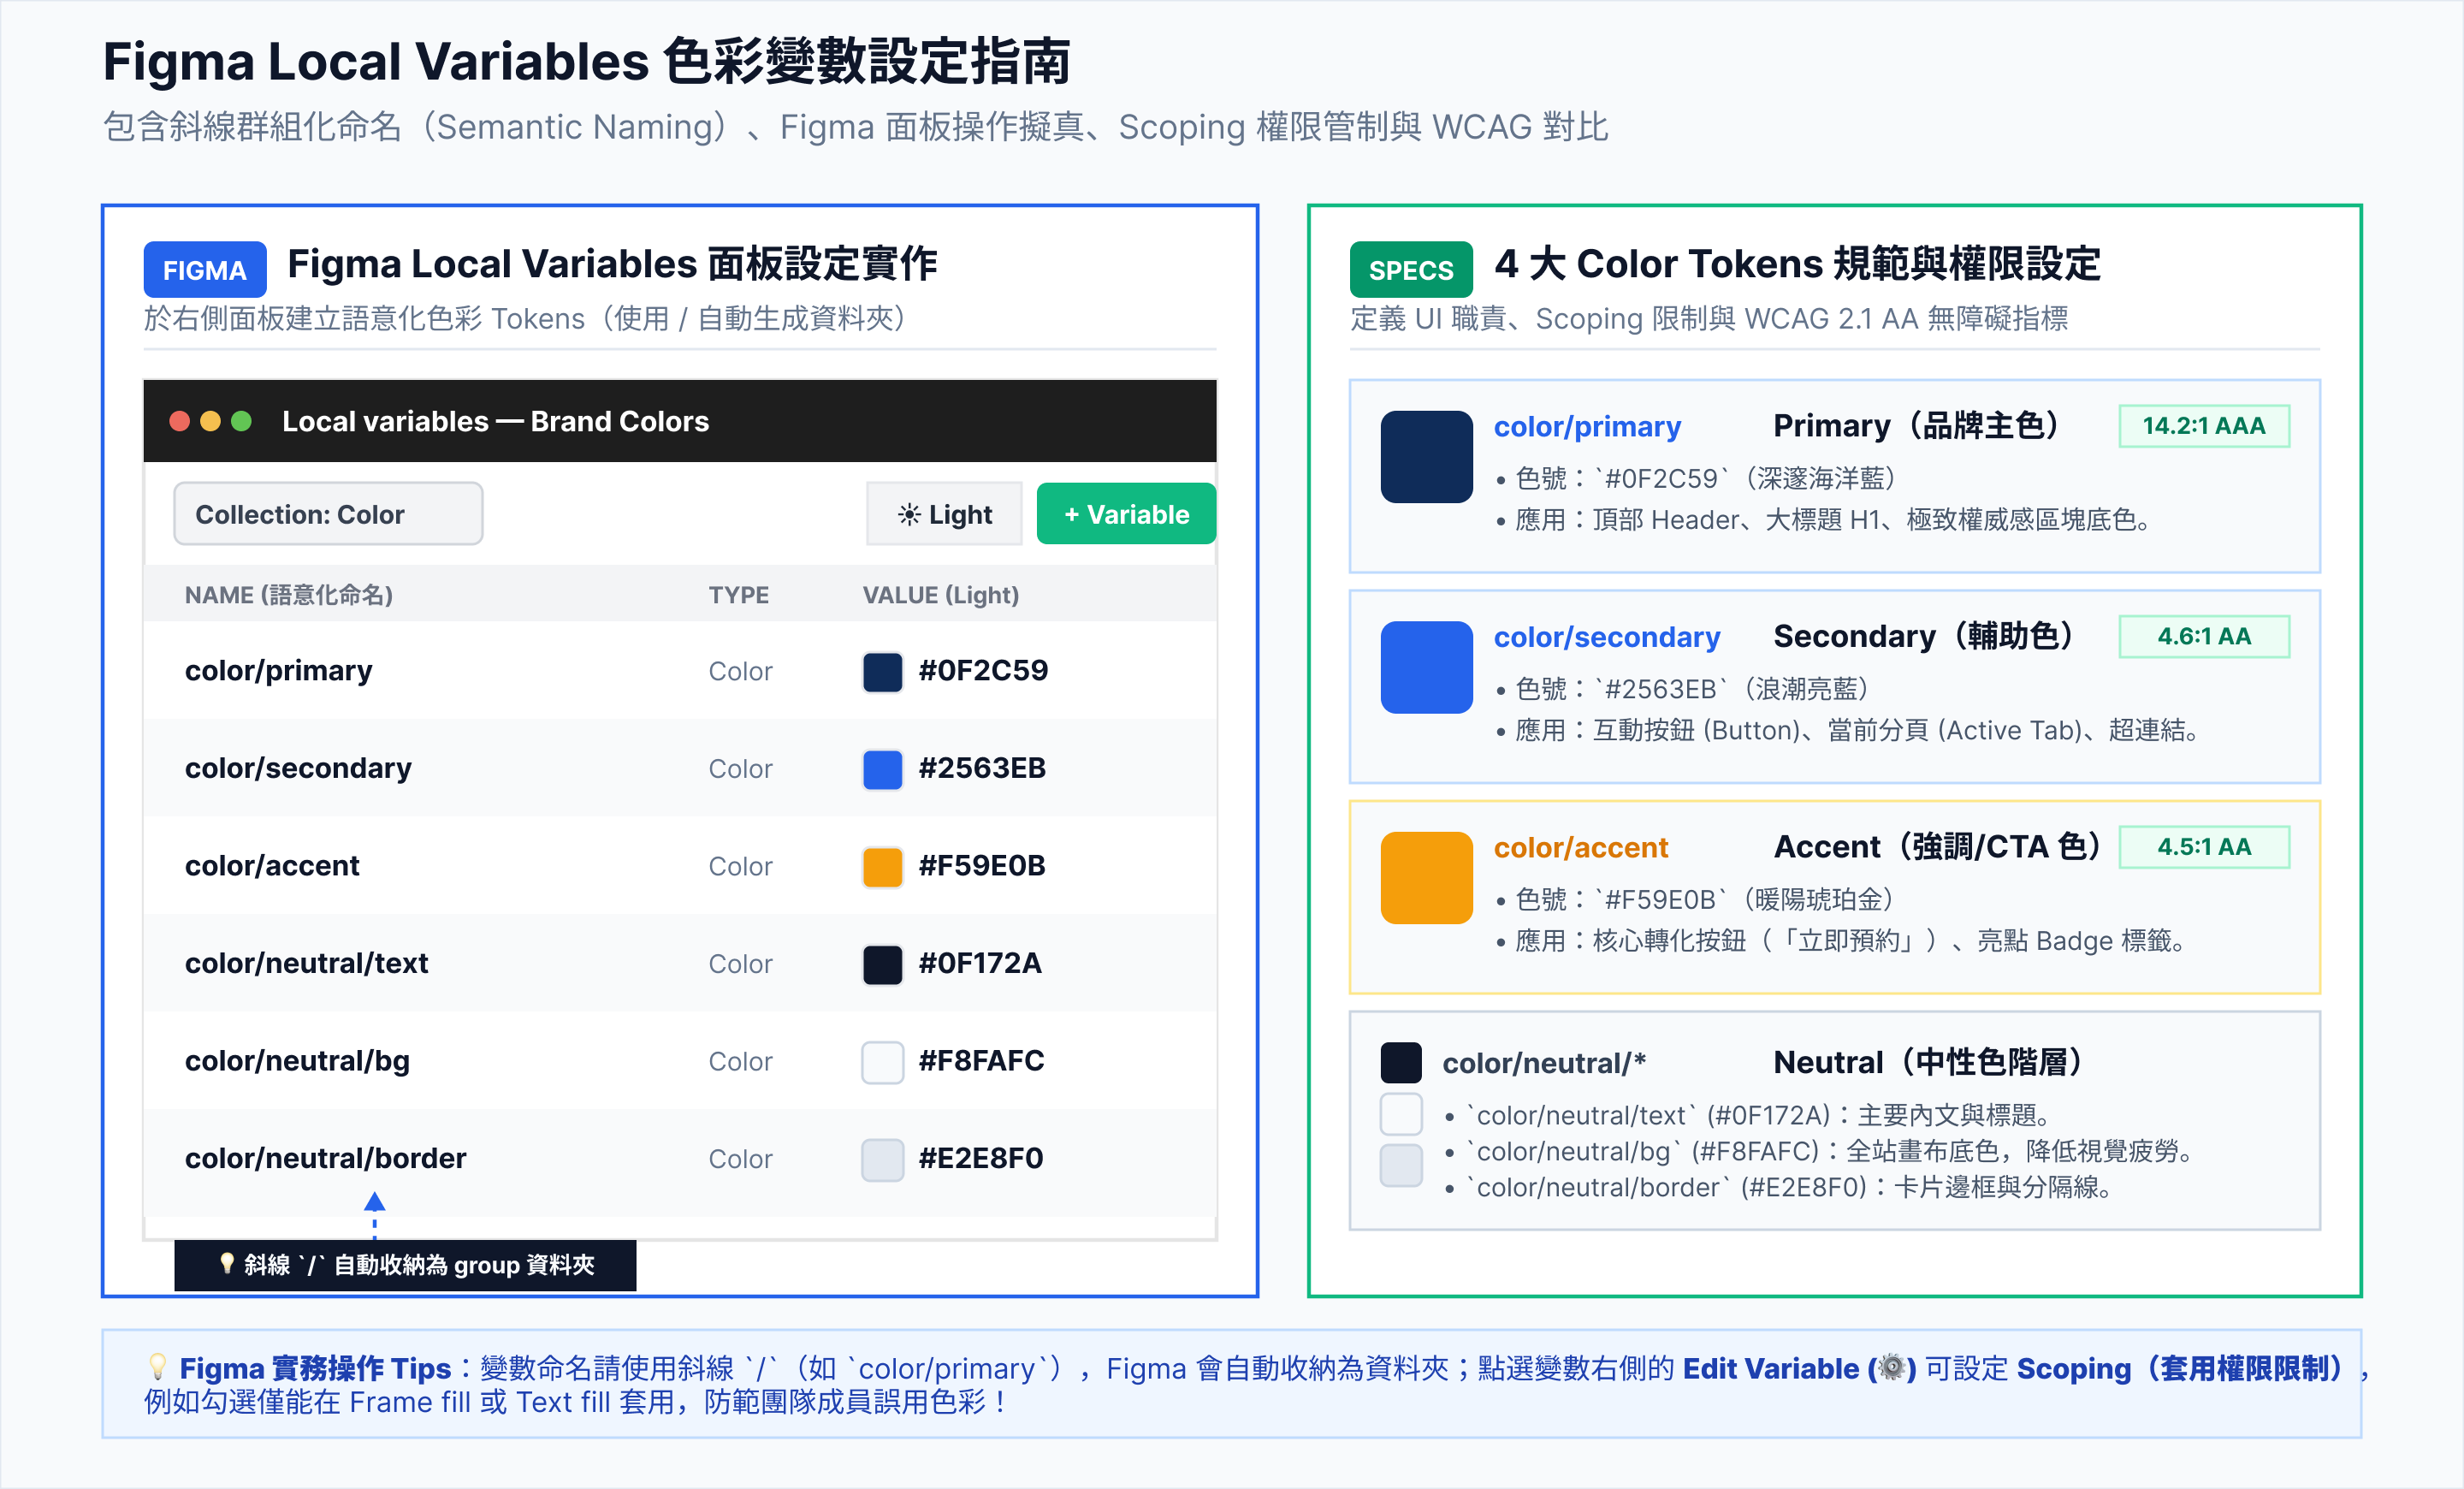Toggle the Light mode button

coord(944,514)
